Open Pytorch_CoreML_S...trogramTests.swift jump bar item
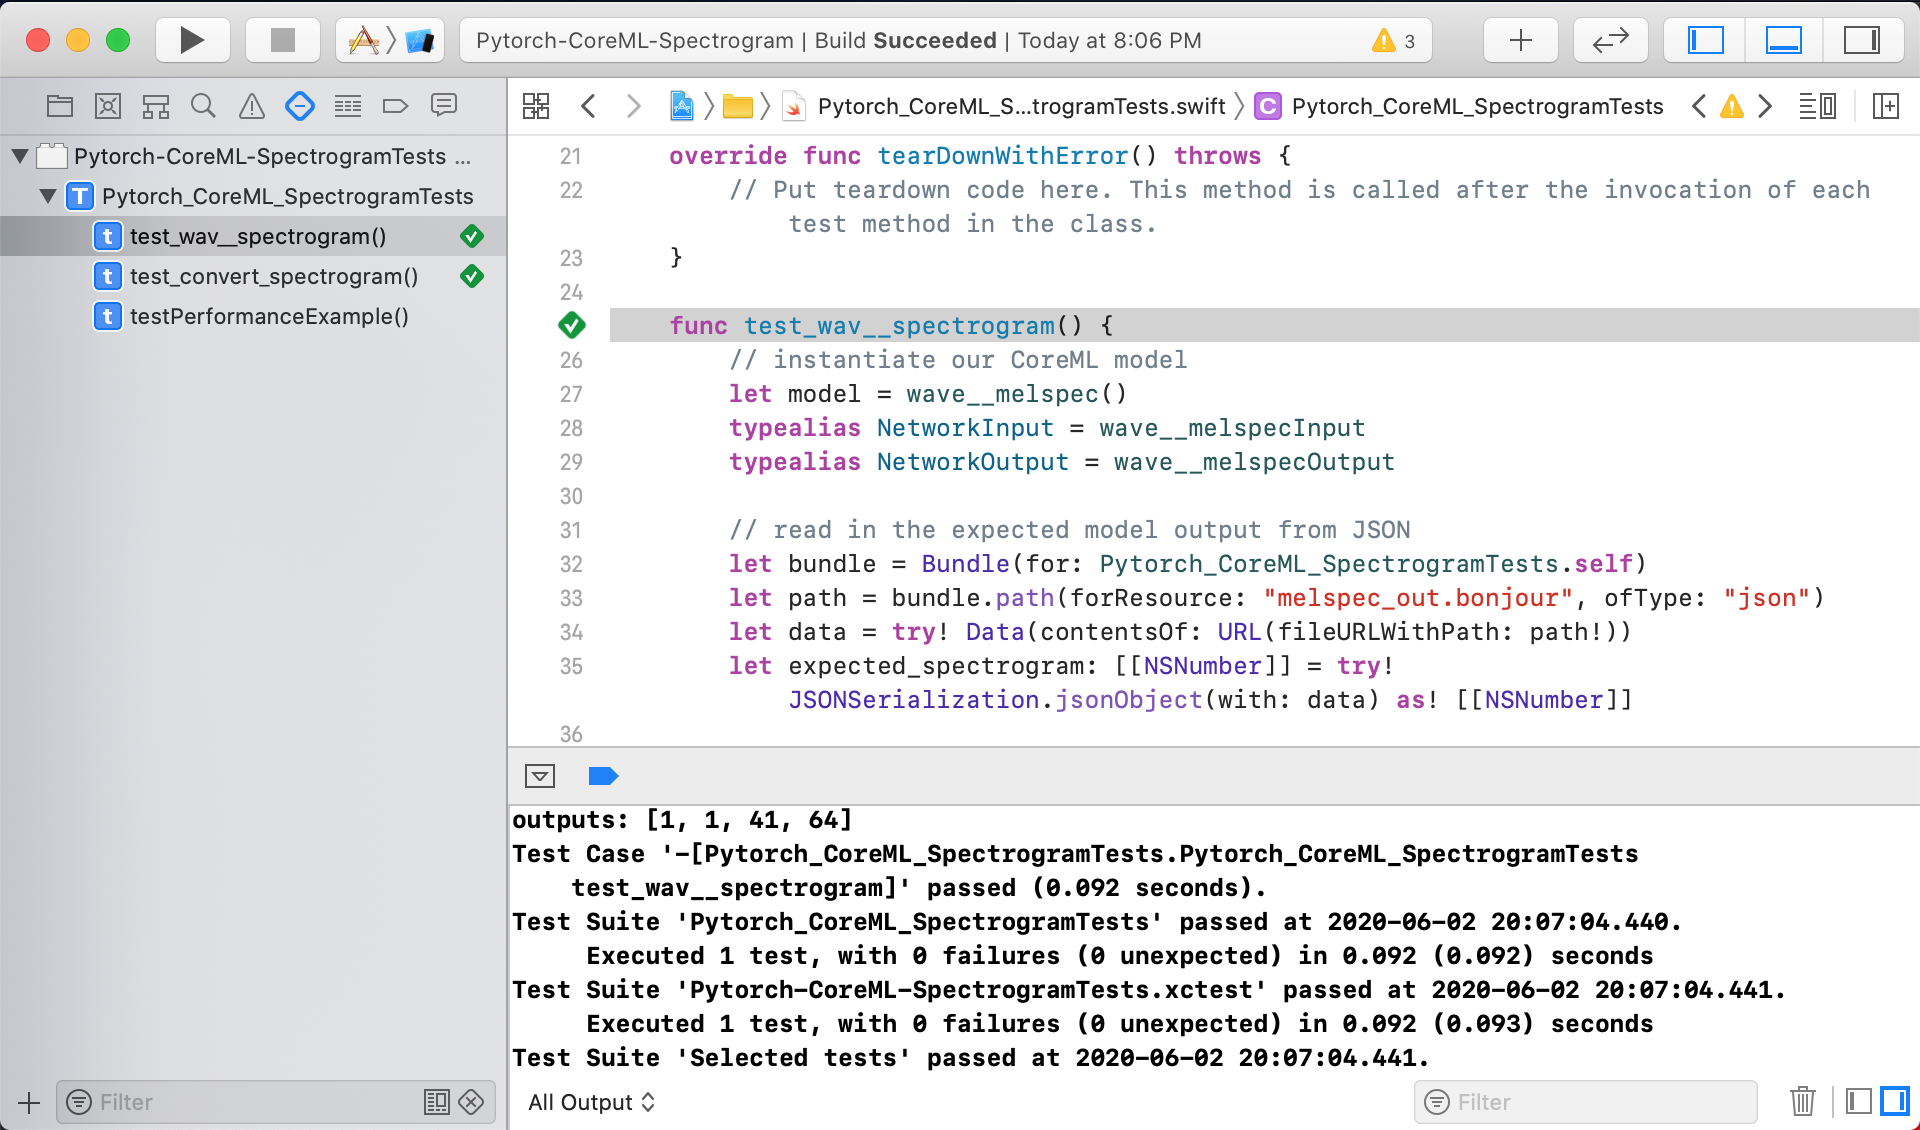 click(x=1005, y=106)
